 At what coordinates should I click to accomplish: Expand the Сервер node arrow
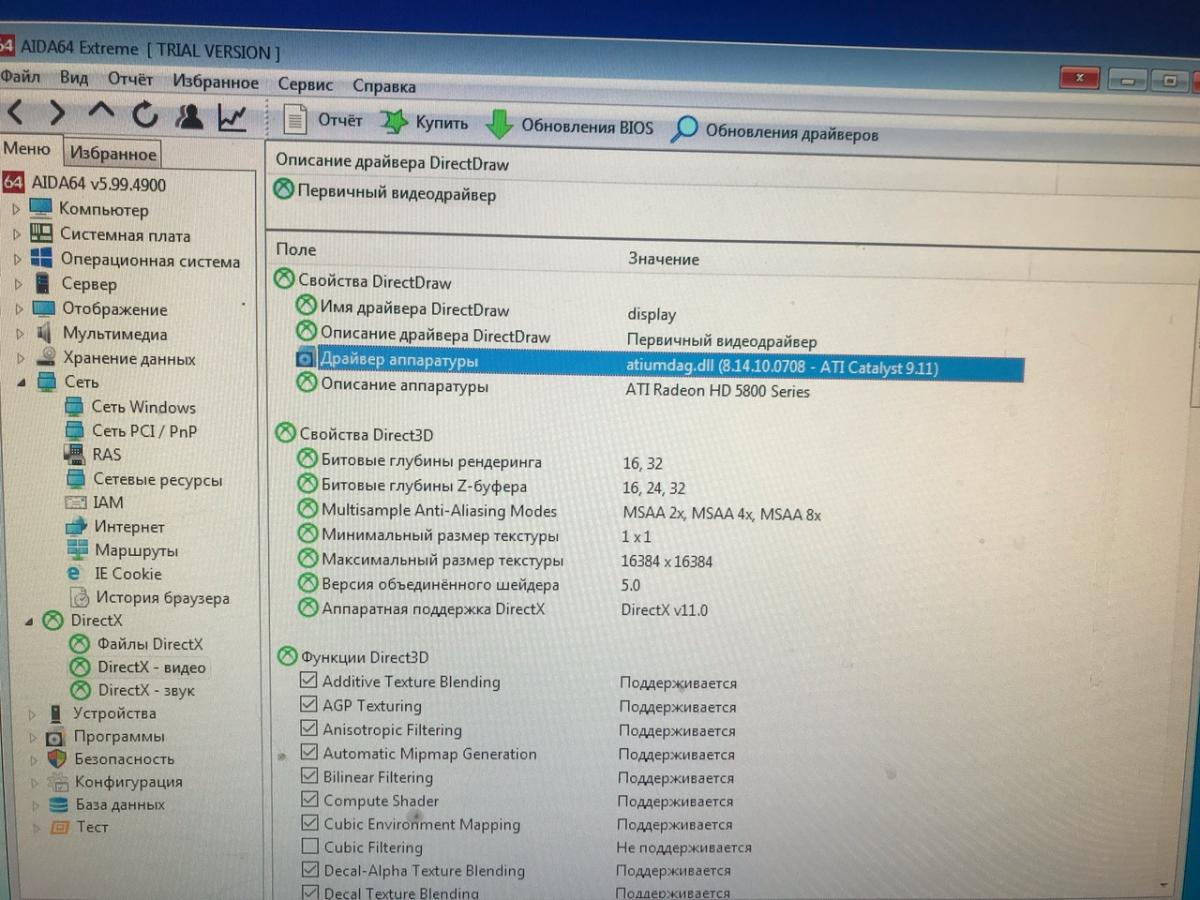pyautogui.click(x=18, y=283)
